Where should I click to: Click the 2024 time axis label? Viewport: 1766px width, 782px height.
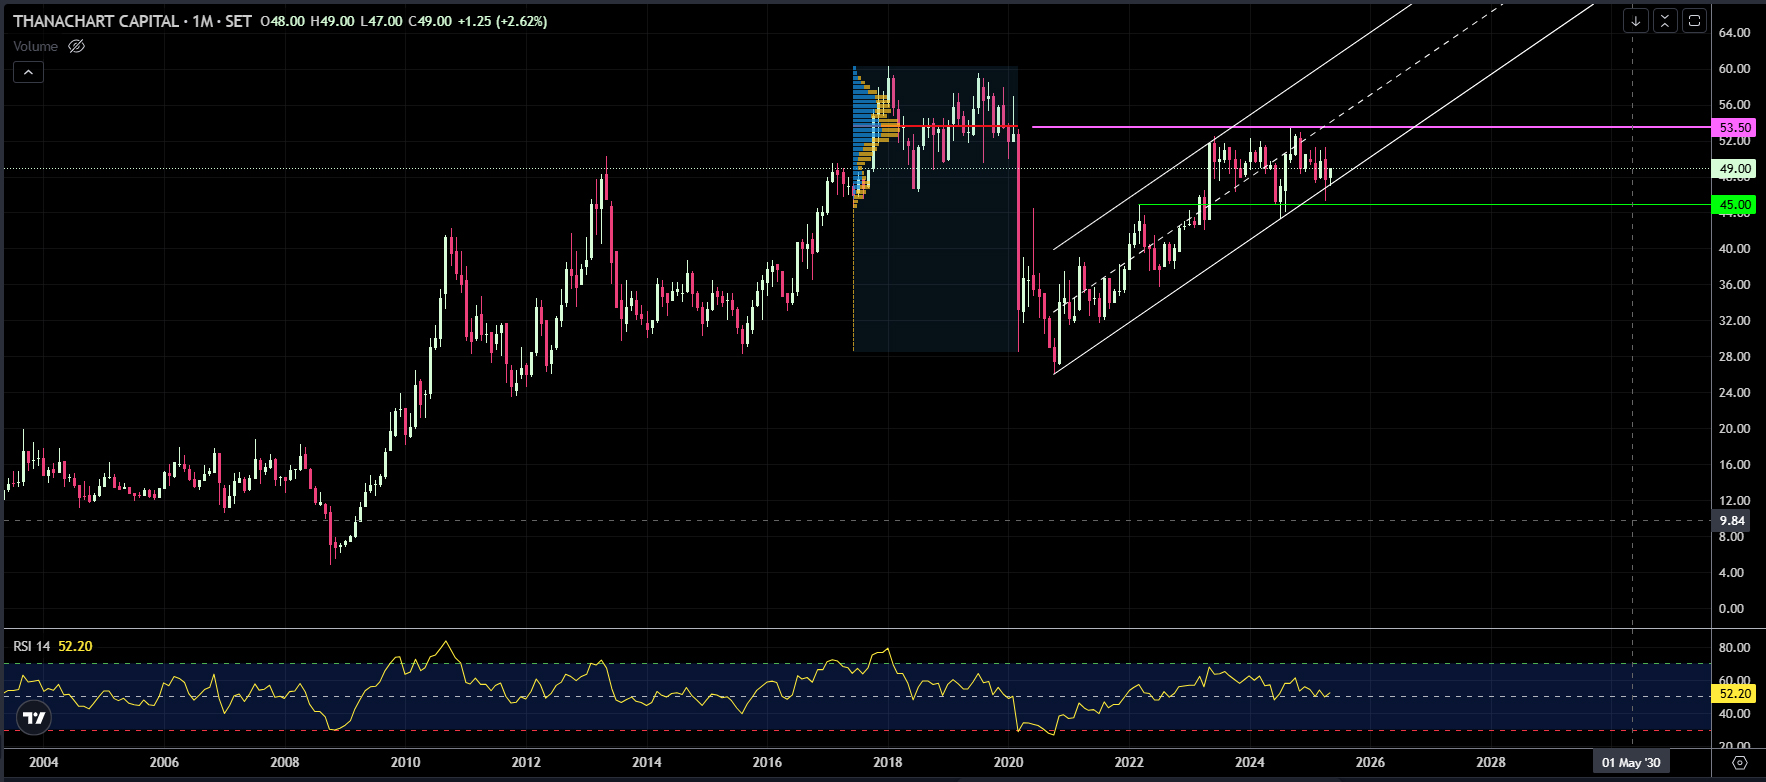[x=1249, y=762]
